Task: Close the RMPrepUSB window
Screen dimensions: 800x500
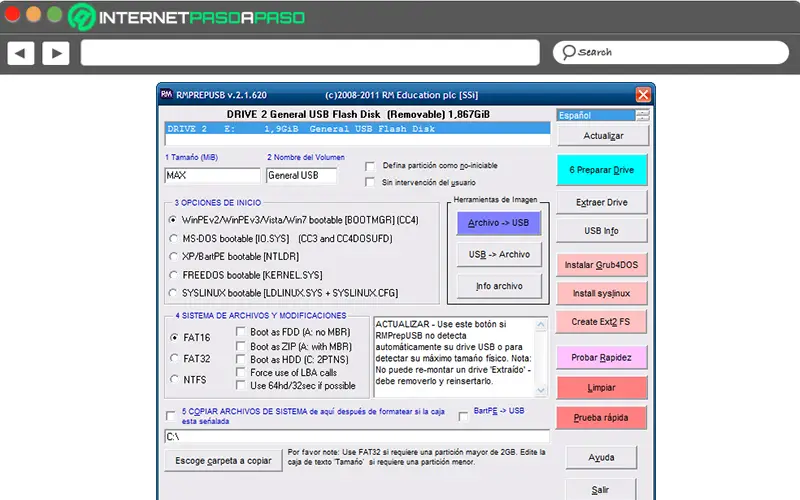Action: point(643,94)
